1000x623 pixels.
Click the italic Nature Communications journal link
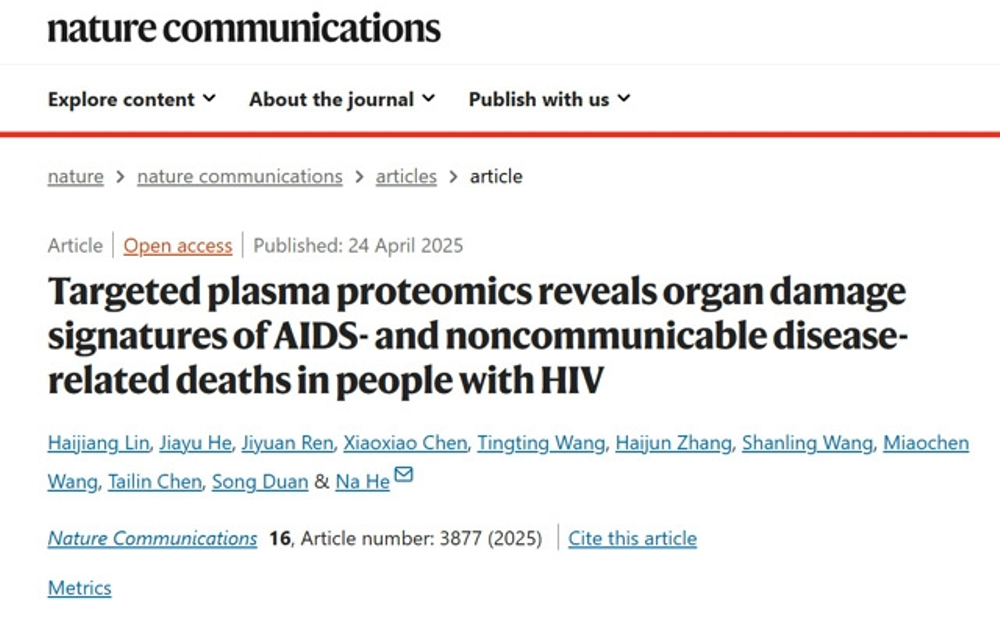point(152,538)
